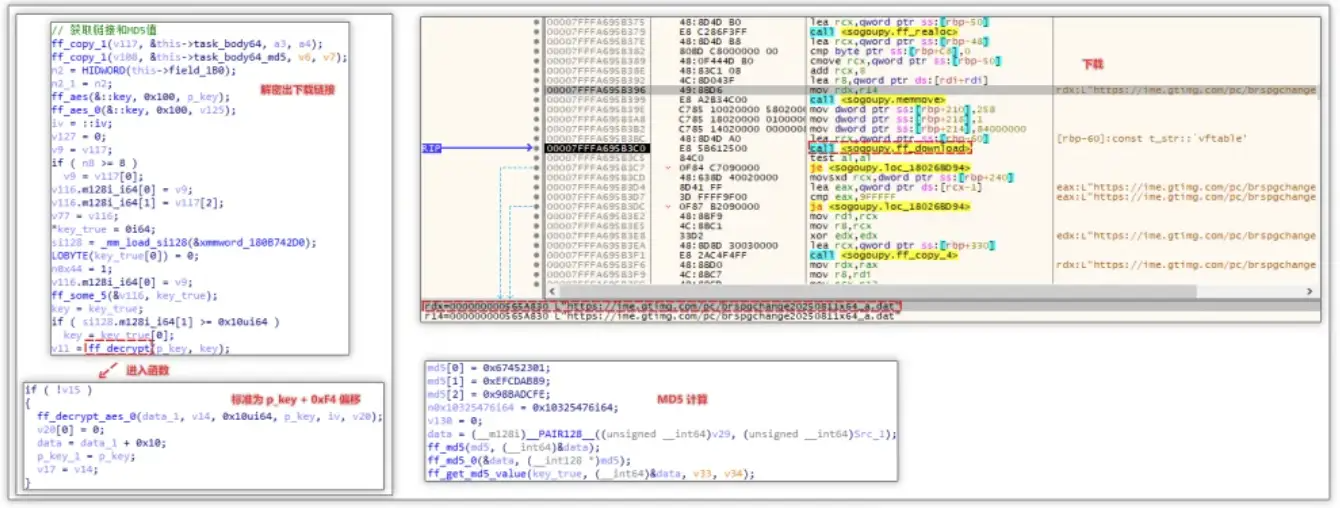Click the RIP instruction pointer label
The height and width of the screenshot is (508, 1340).
coord(433,148)
